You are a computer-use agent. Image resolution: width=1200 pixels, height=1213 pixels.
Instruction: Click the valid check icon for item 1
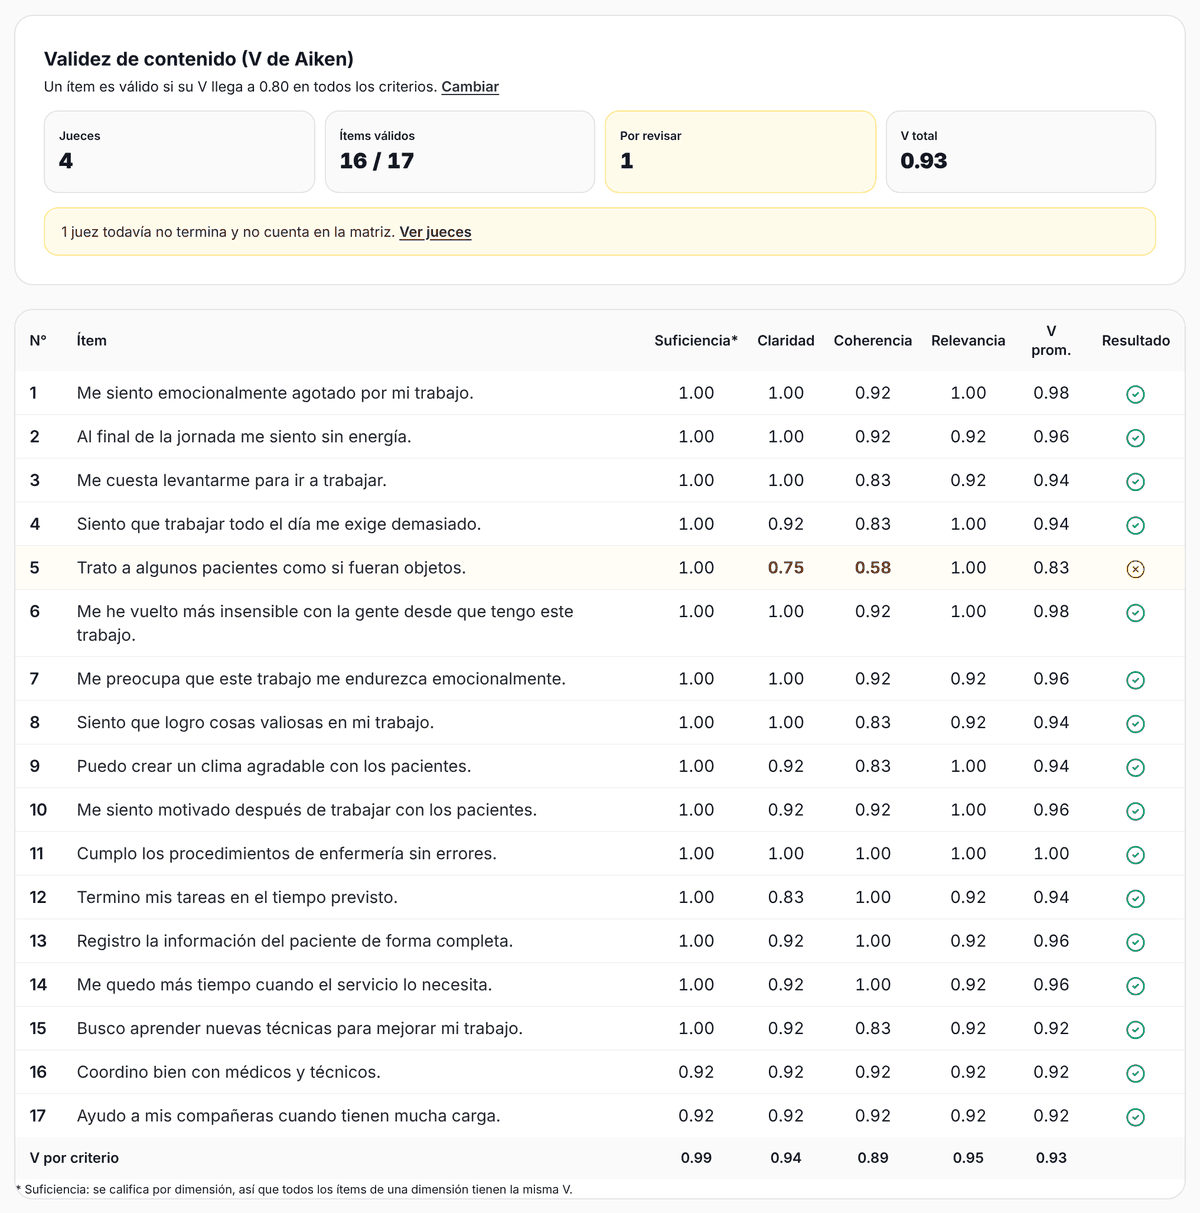(x=1135, y=394)
